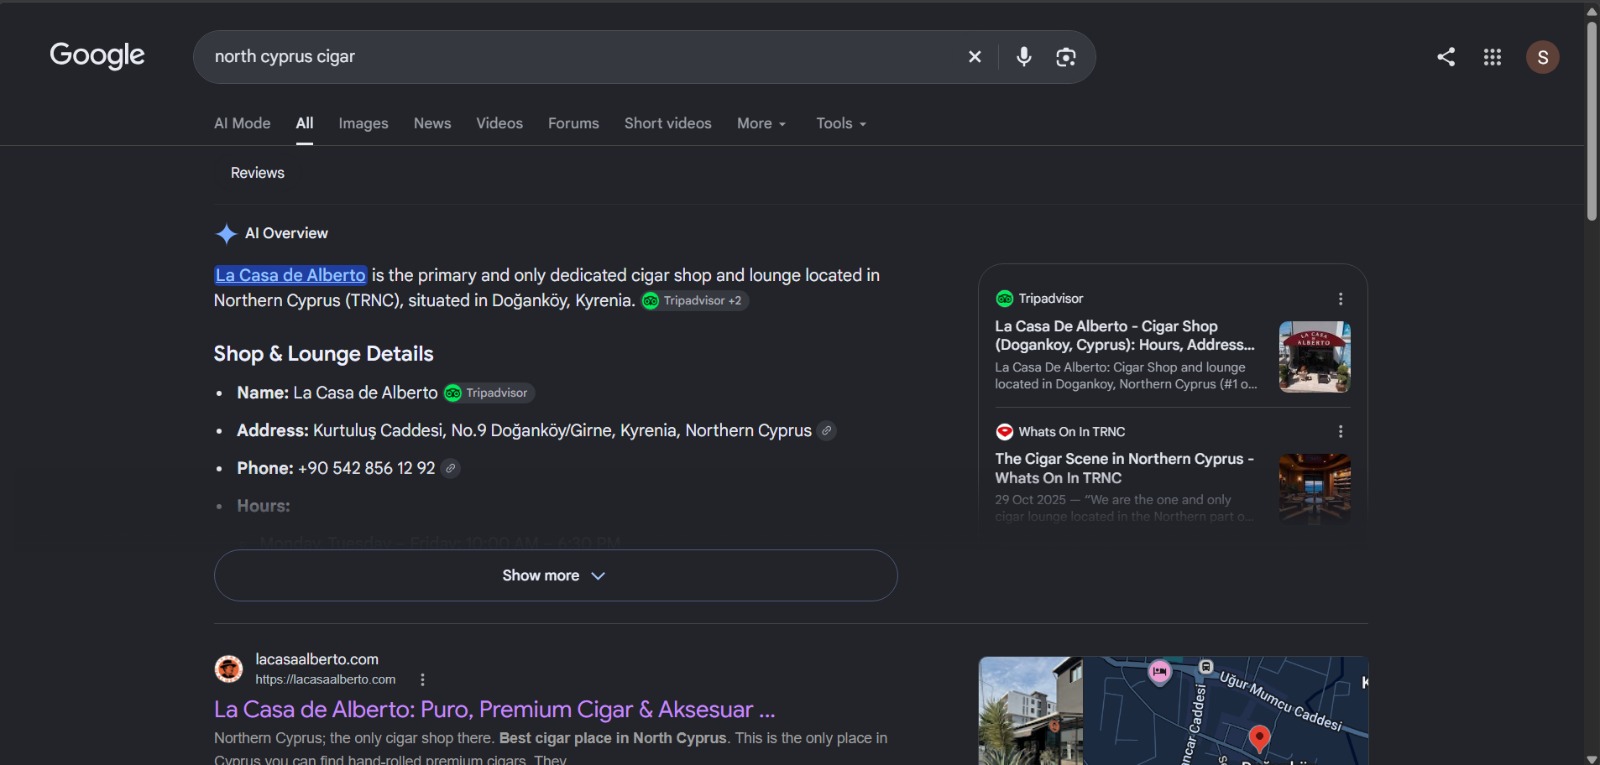Image resolution: width=1600 pixels, height=765 pixels.
Task: Open Tripadvisor +2 source chip
Action: point(695,301)
